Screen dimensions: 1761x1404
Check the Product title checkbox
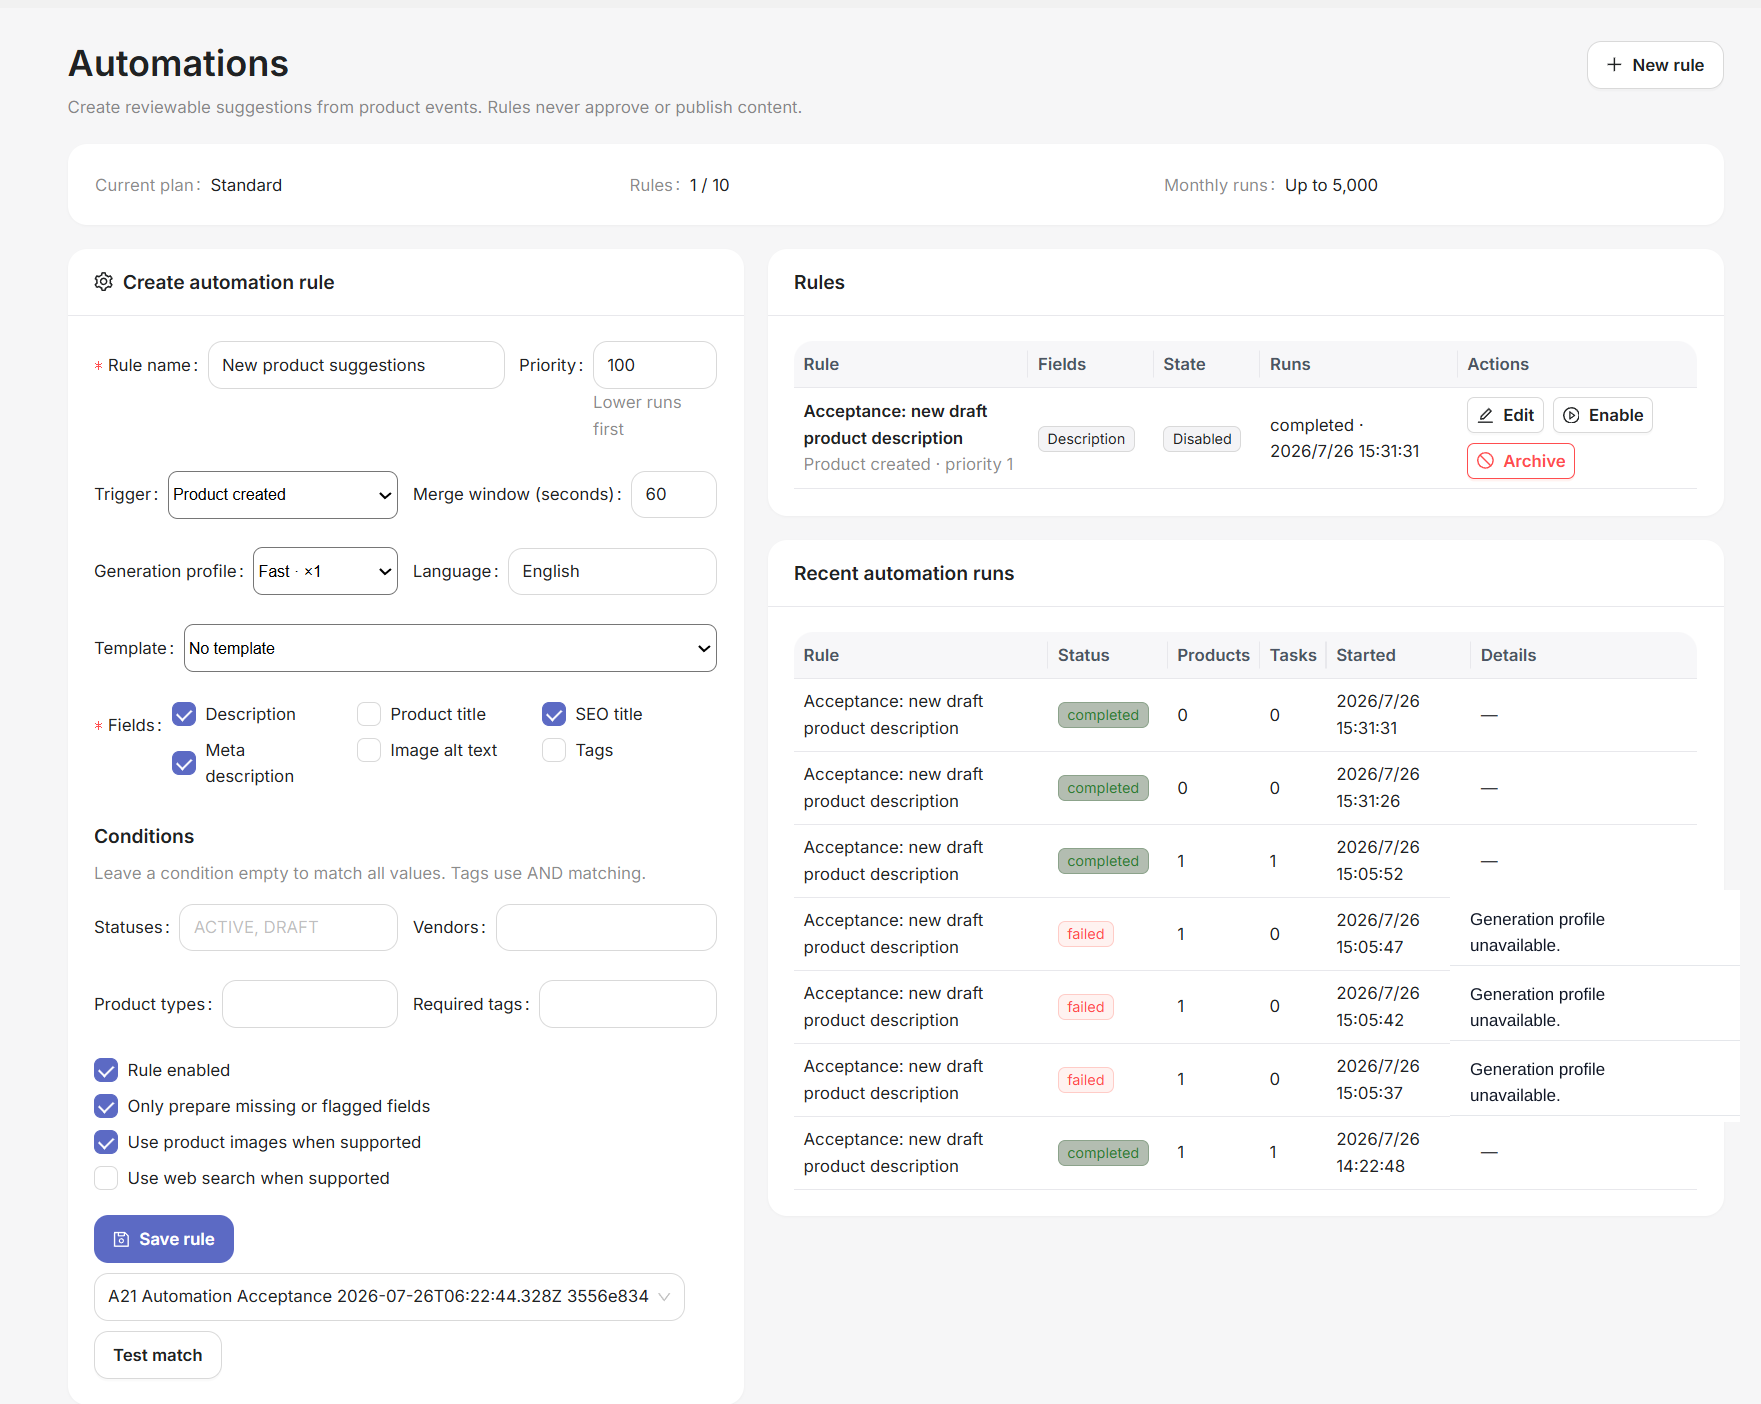369,714
